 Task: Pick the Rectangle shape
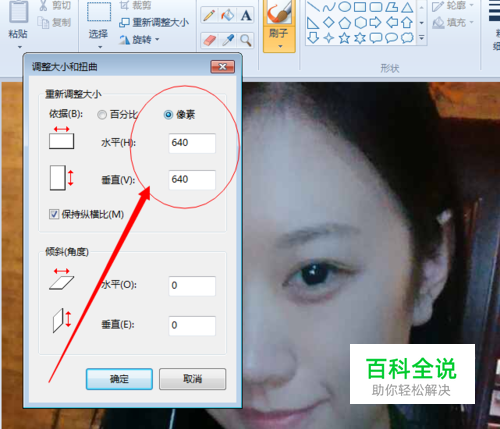360,7
